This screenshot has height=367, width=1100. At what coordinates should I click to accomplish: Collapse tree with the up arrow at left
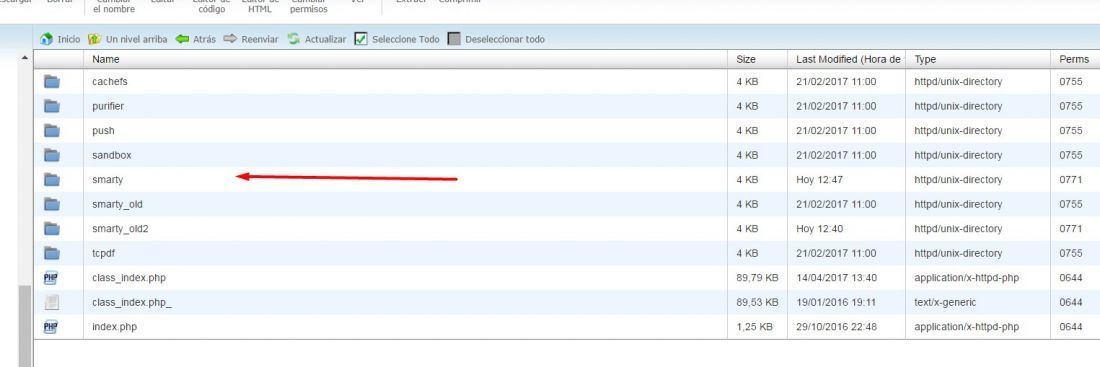click(x=25, y=58)
